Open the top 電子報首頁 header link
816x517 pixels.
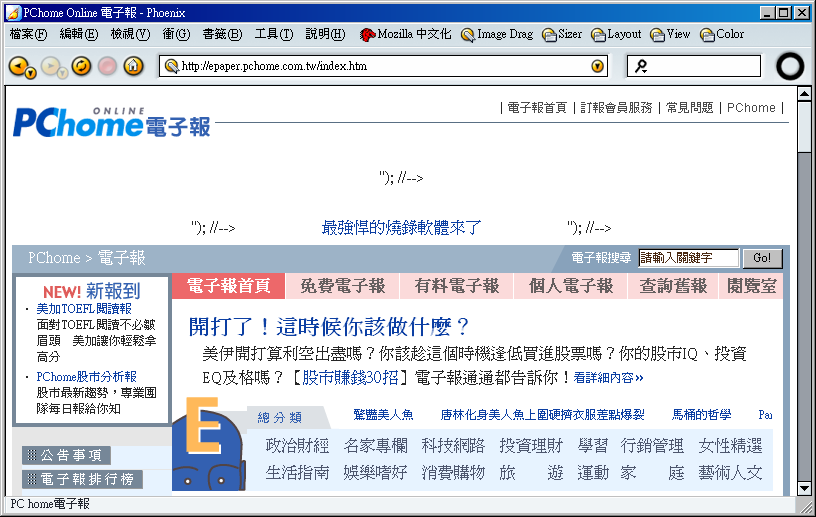tap(537, 108)
